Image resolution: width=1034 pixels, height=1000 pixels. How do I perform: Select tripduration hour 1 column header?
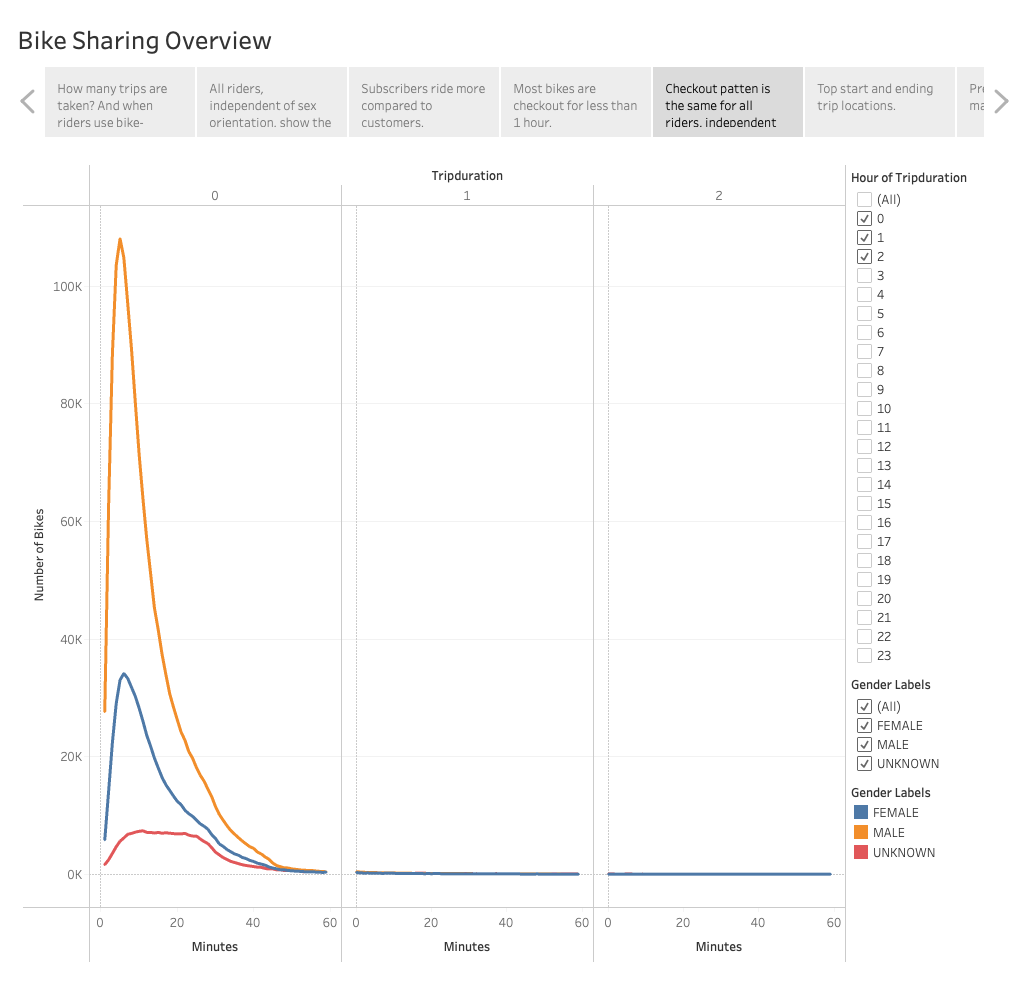pos(467,195)
